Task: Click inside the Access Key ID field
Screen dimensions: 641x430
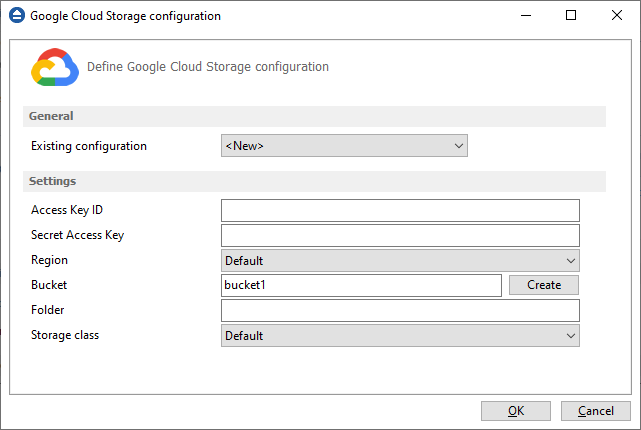Action: (x=400, y=211)
